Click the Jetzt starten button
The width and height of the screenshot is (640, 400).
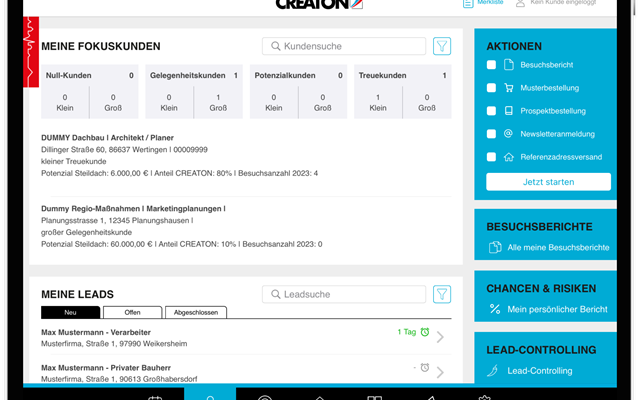click(x=548, y=182)
